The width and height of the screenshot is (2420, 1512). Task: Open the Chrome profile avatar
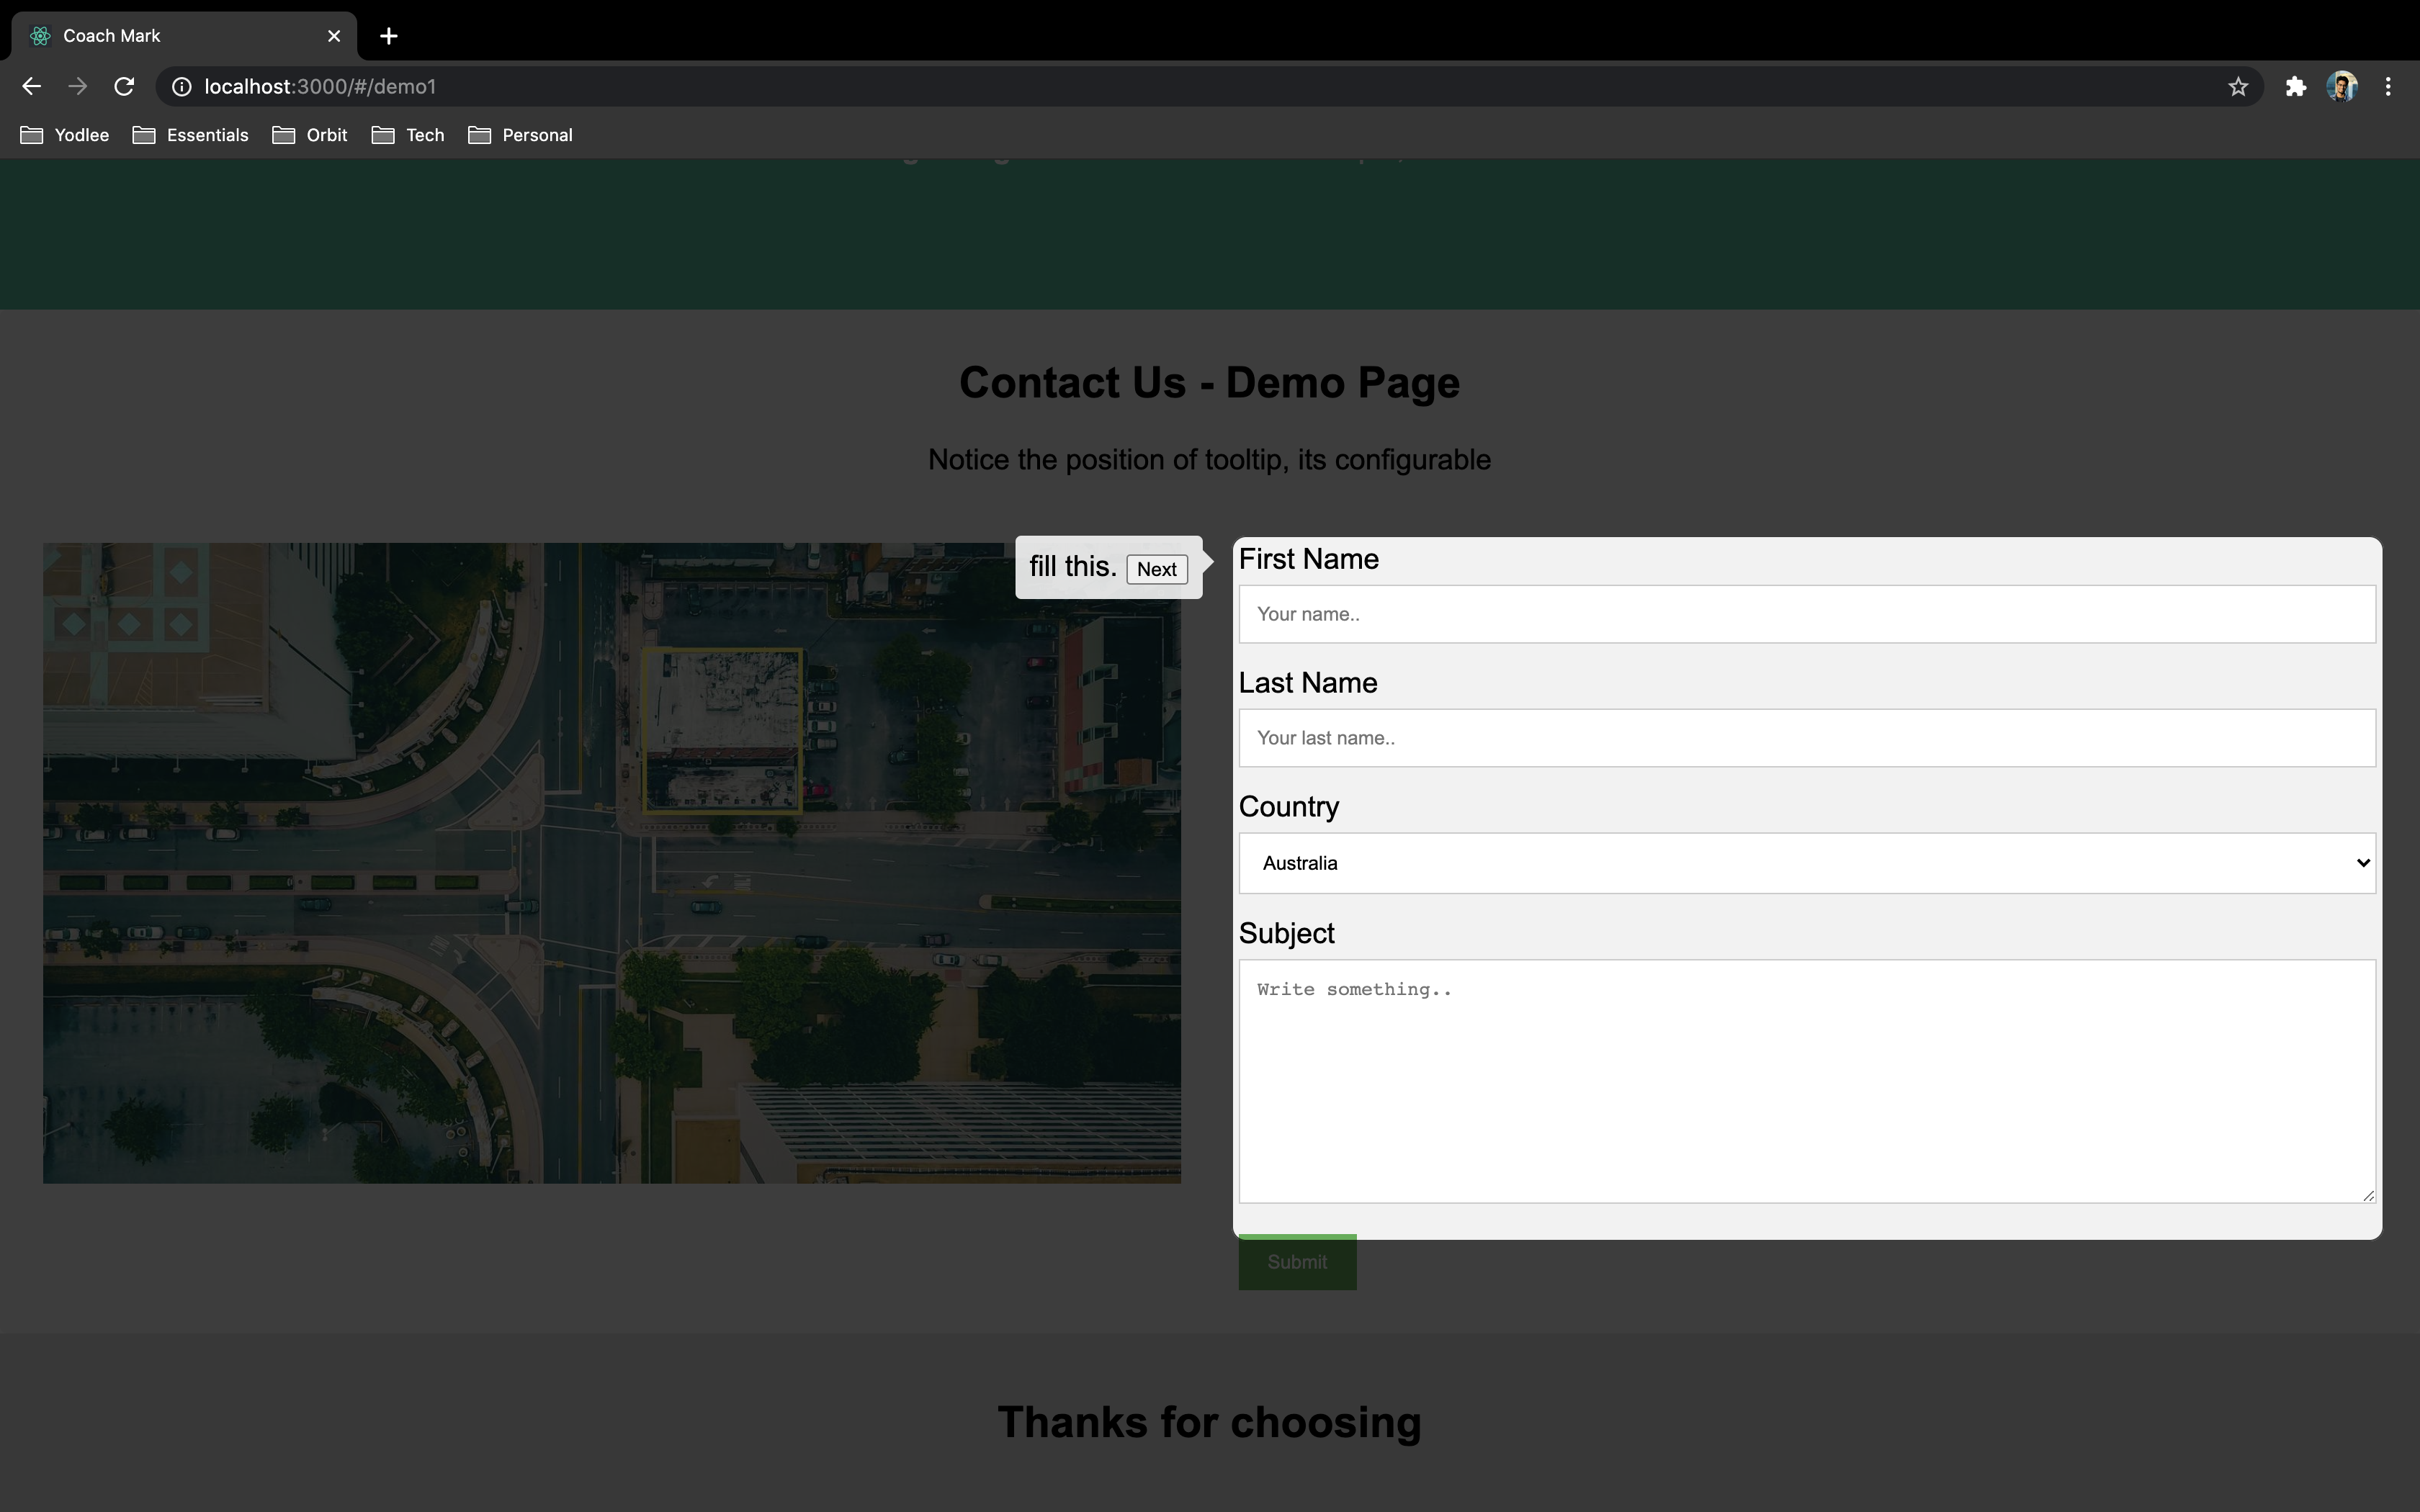tap(2342, 87)
